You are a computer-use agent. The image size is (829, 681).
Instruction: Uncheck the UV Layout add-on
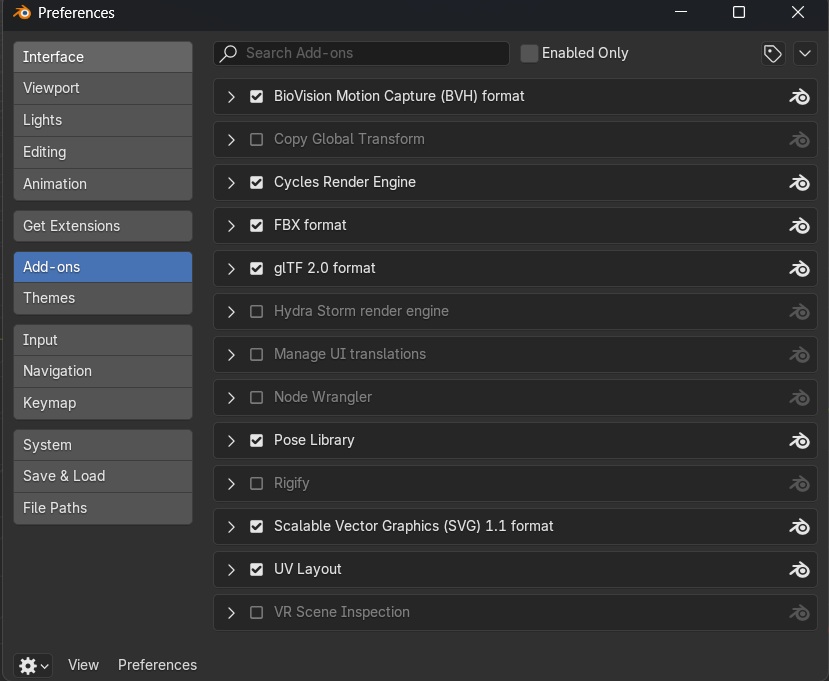(x=256, y=569)
